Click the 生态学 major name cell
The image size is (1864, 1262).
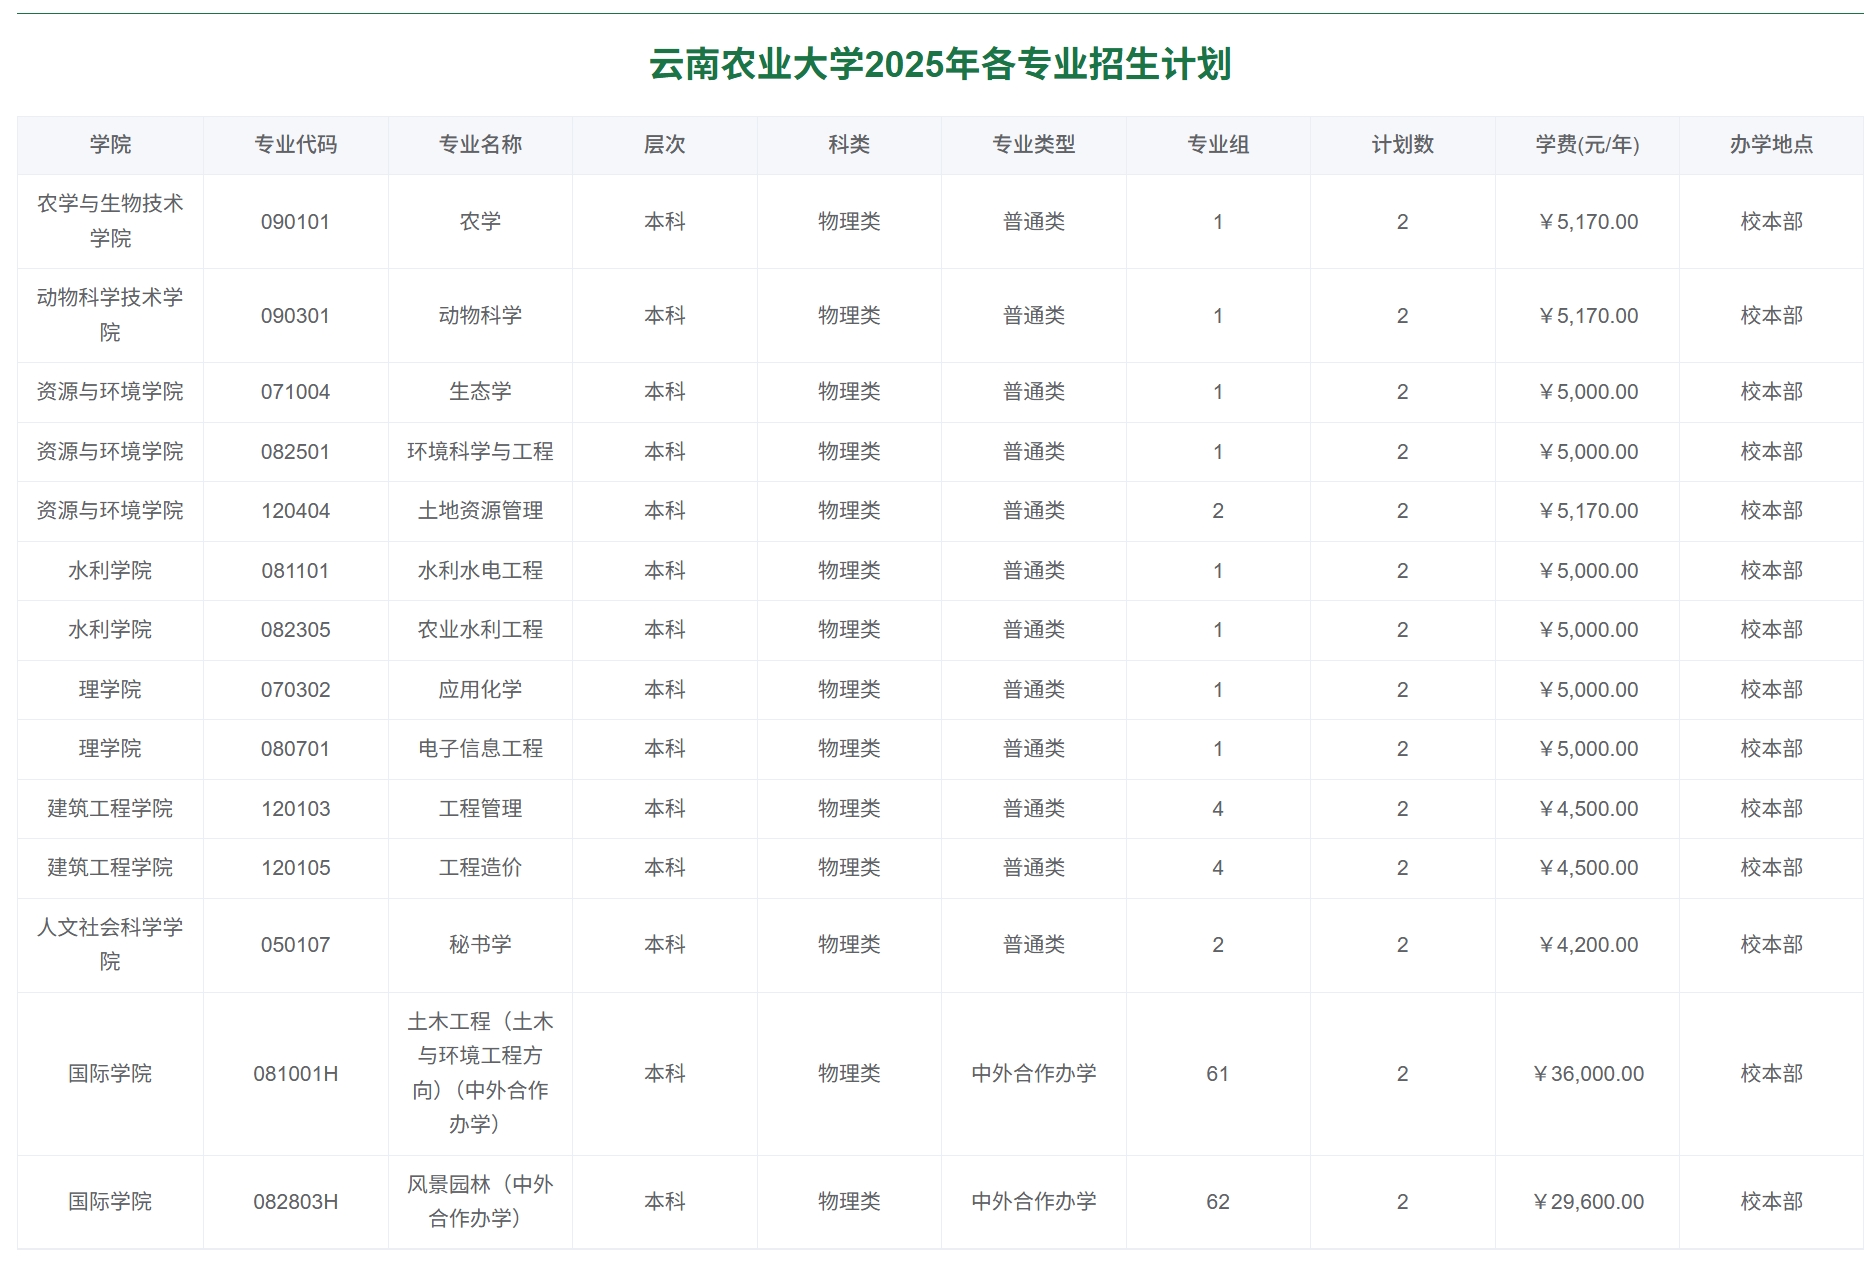click(480, 392)
